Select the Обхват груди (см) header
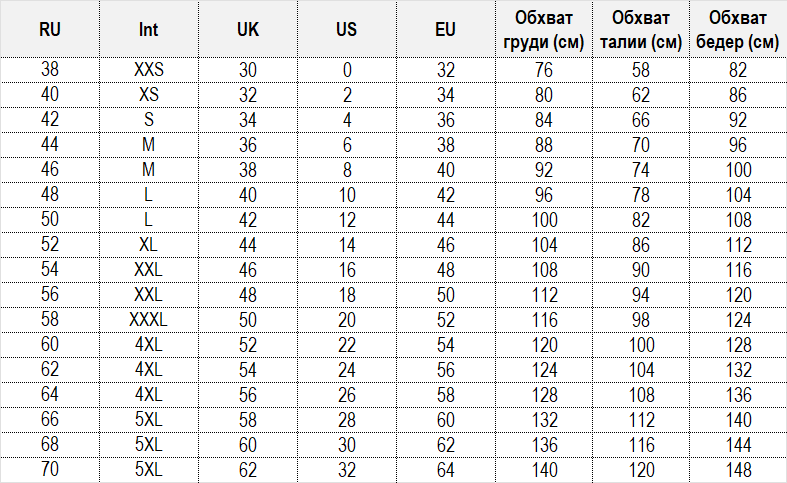 [x=542, y=29]
